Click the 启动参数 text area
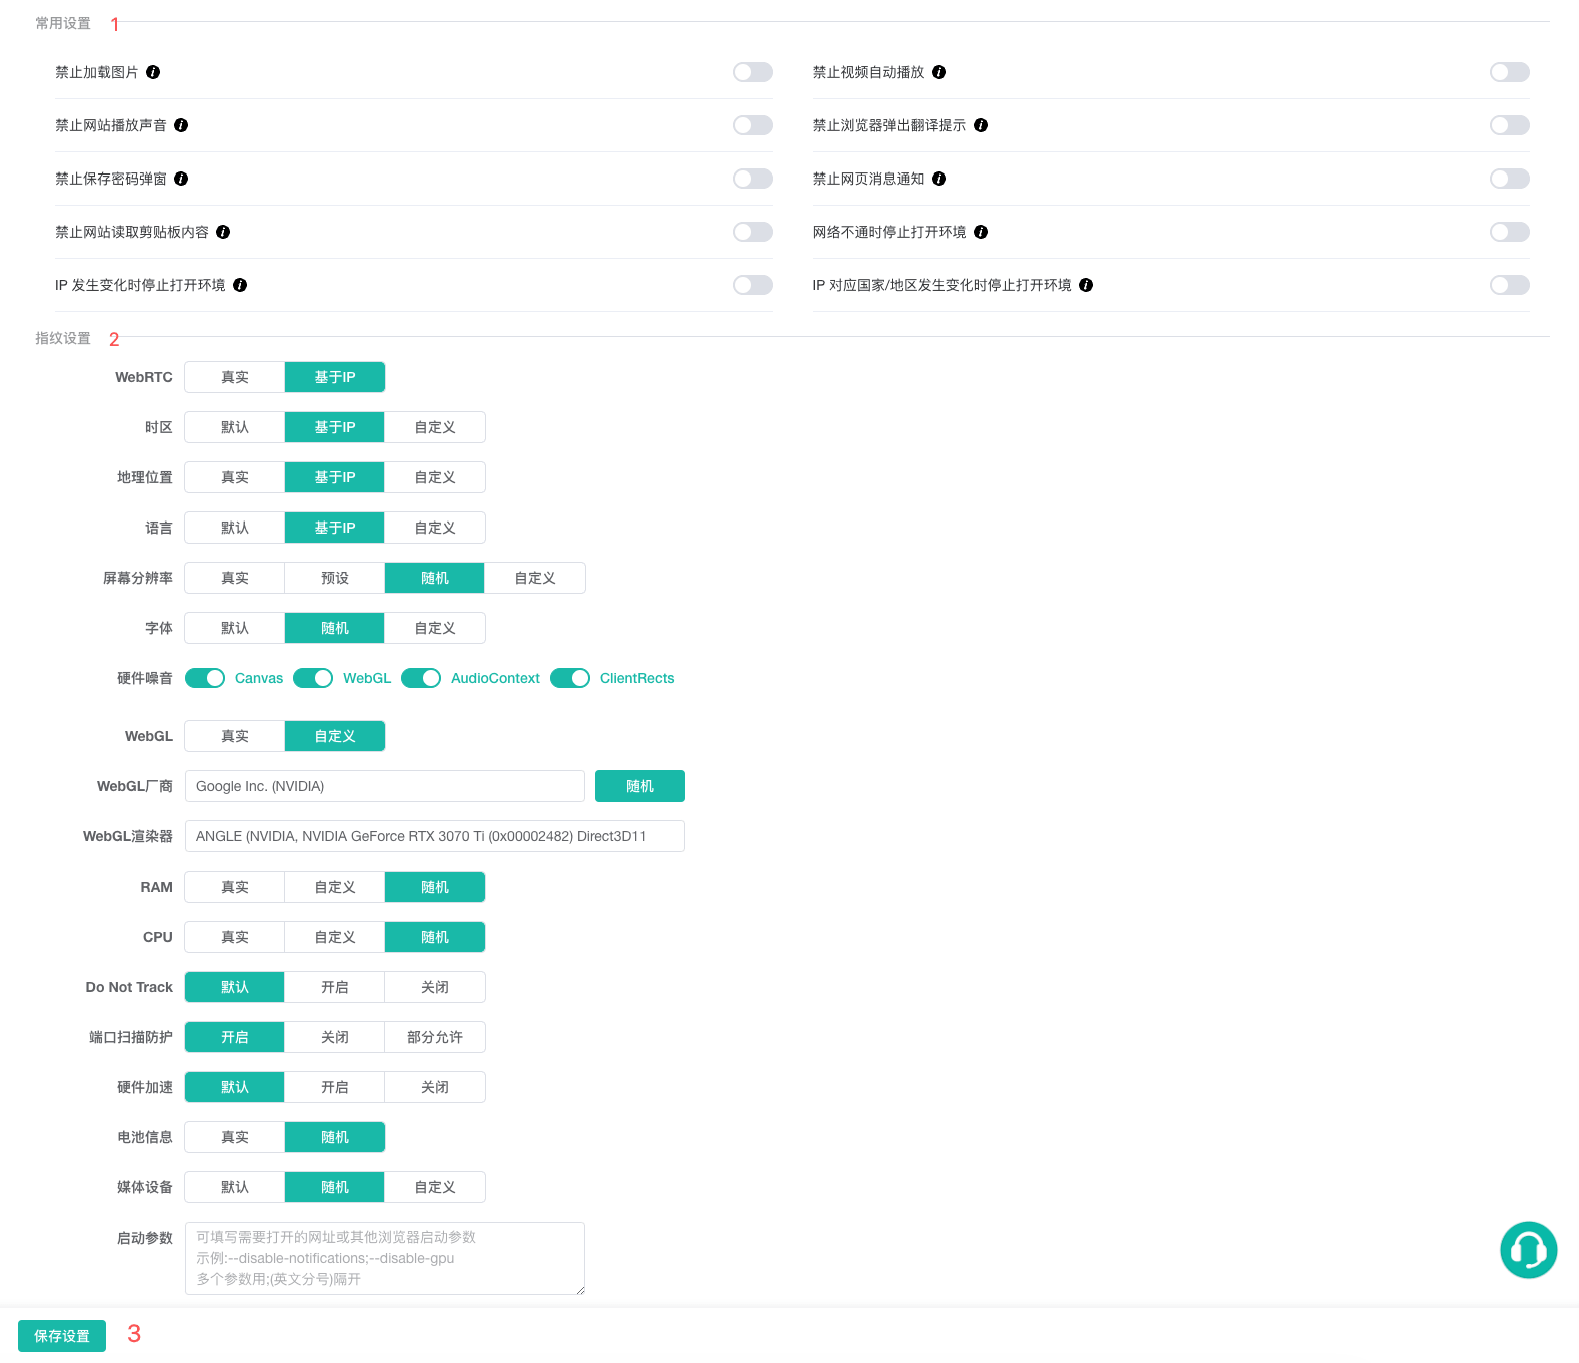1579x1363 pixels. [x=385, y=1258]
